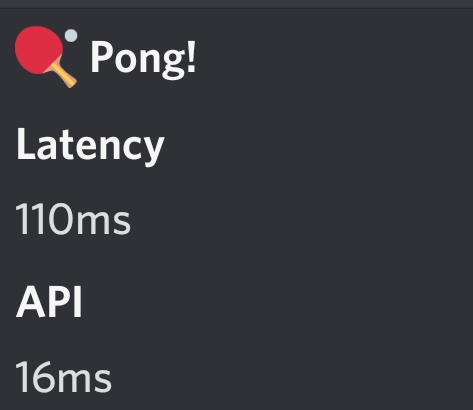
Task: Click the letter y in Latency
Action: coord(152,151)
